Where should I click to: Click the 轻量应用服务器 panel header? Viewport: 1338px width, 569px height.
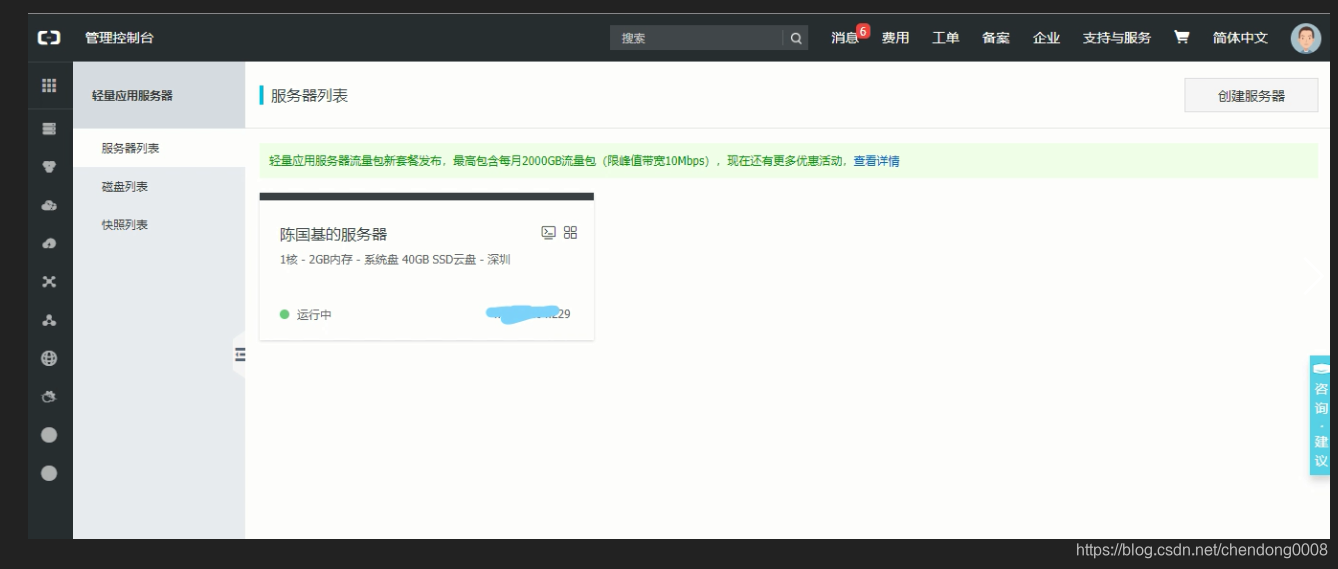[x=159, y=95]
